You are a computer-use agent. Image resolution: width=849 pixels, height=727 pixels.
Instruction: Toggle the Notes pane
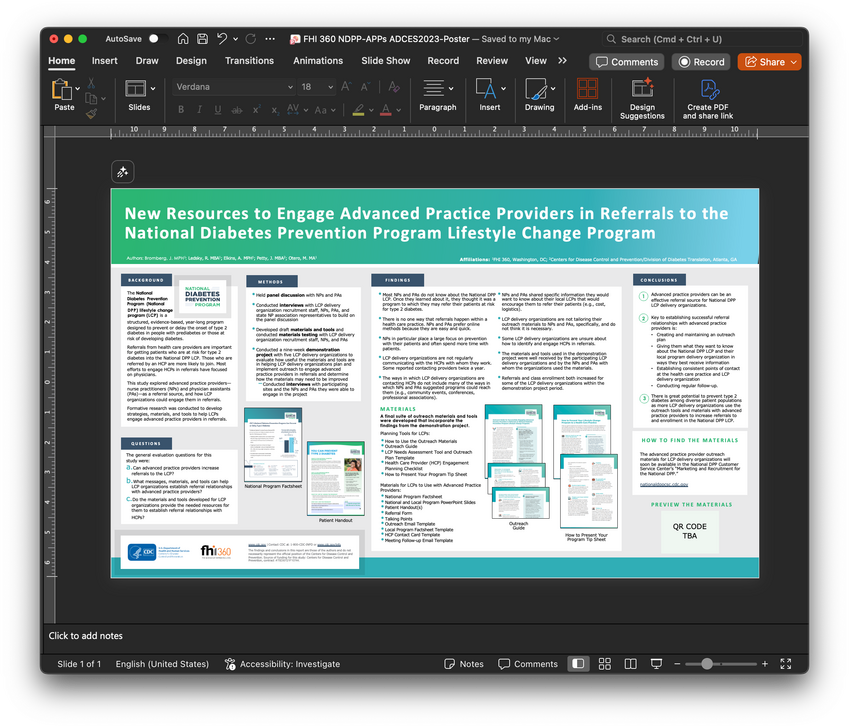pyautogui.click(x=464, y=664)
